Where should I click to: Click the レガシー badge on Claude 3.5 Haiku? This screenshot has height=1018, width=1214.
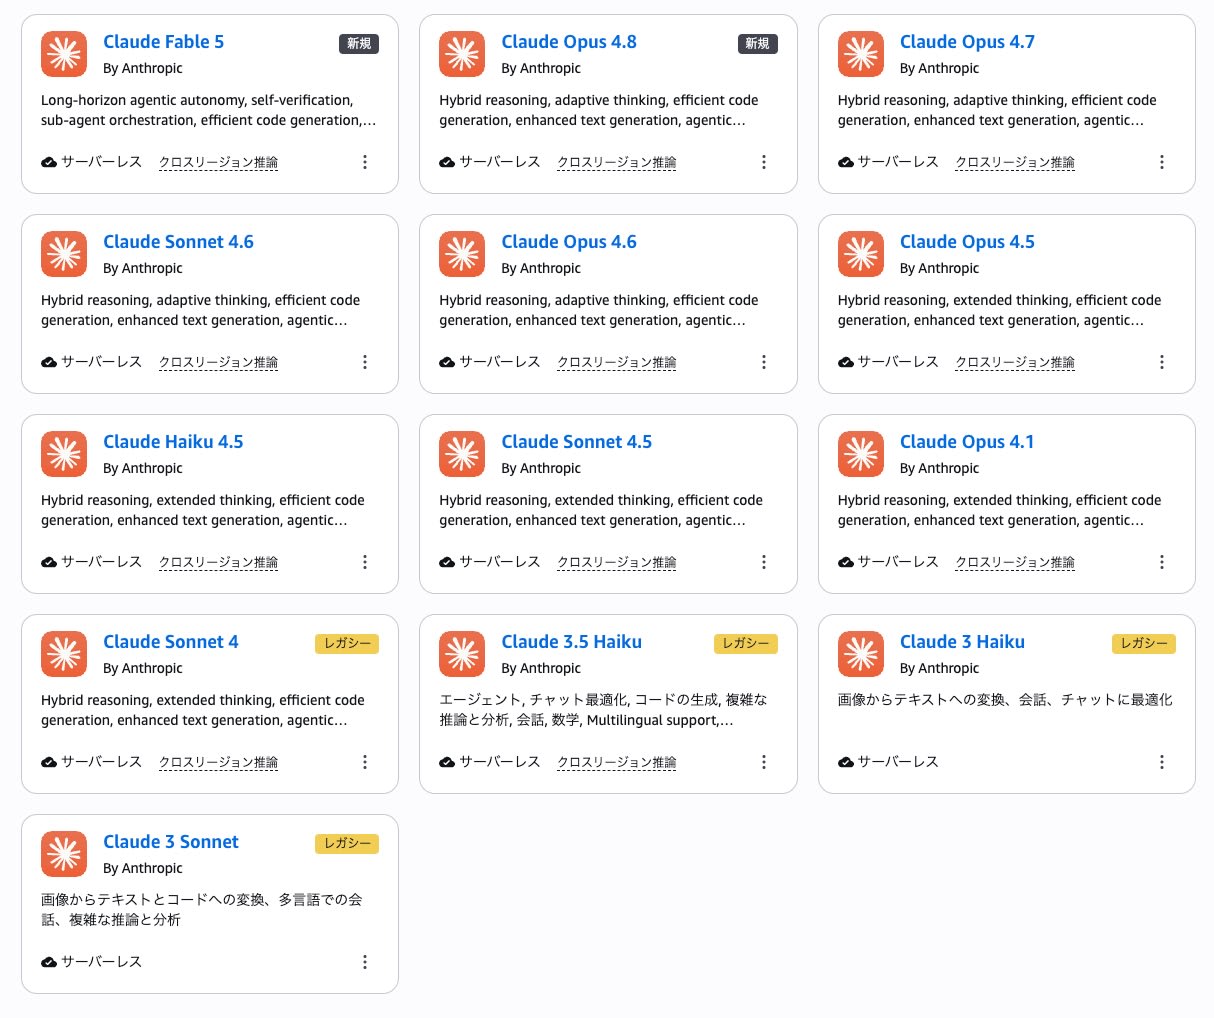[x=746, y=644]
